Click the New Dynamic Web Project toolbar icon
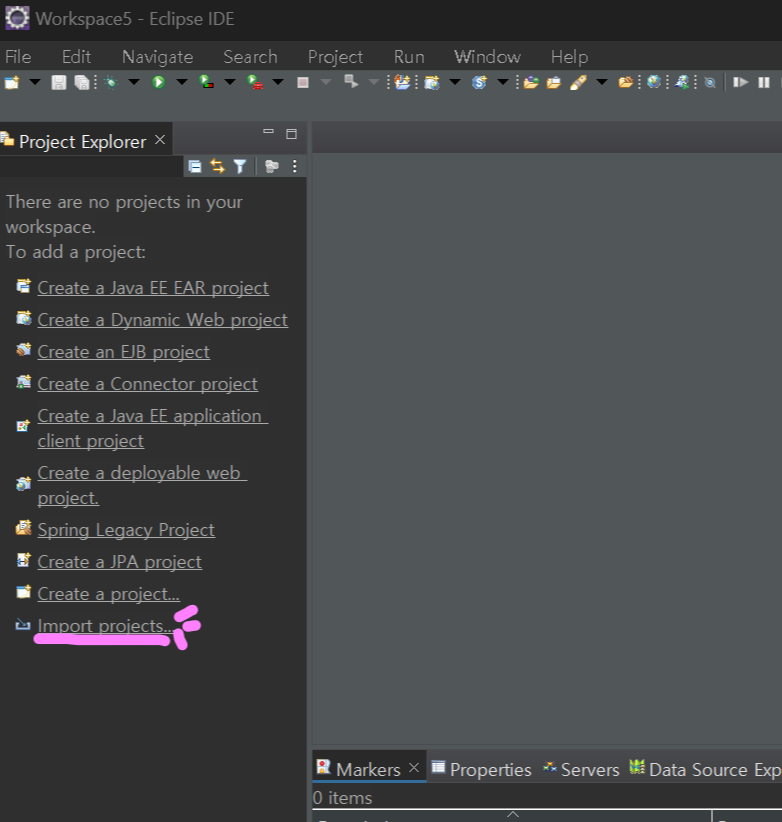Image resolution: width=782 pixels, height=822 pixels. (432, 82)
